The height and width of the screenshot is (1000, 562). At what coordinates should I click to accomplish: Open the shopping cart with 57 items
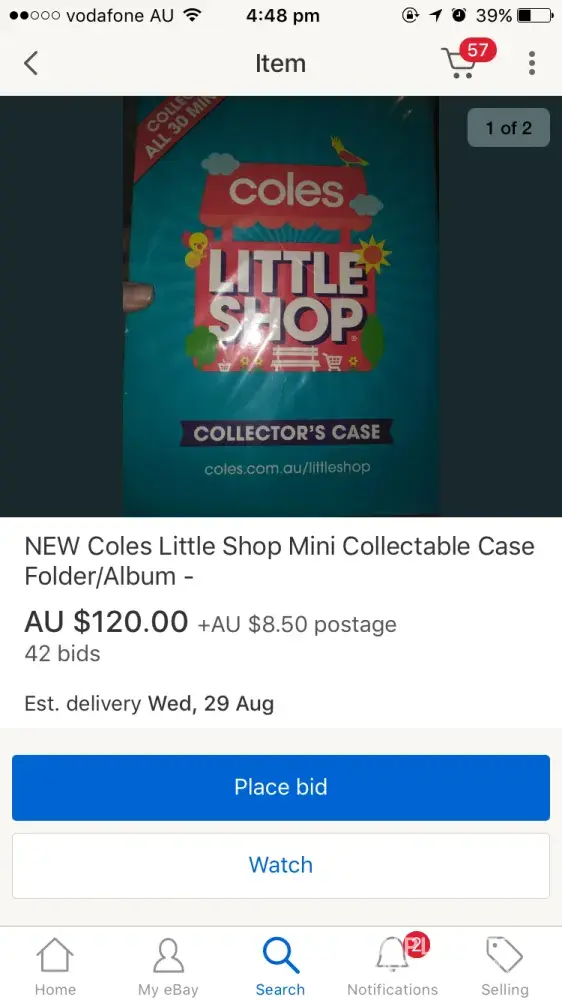[468, 60]
